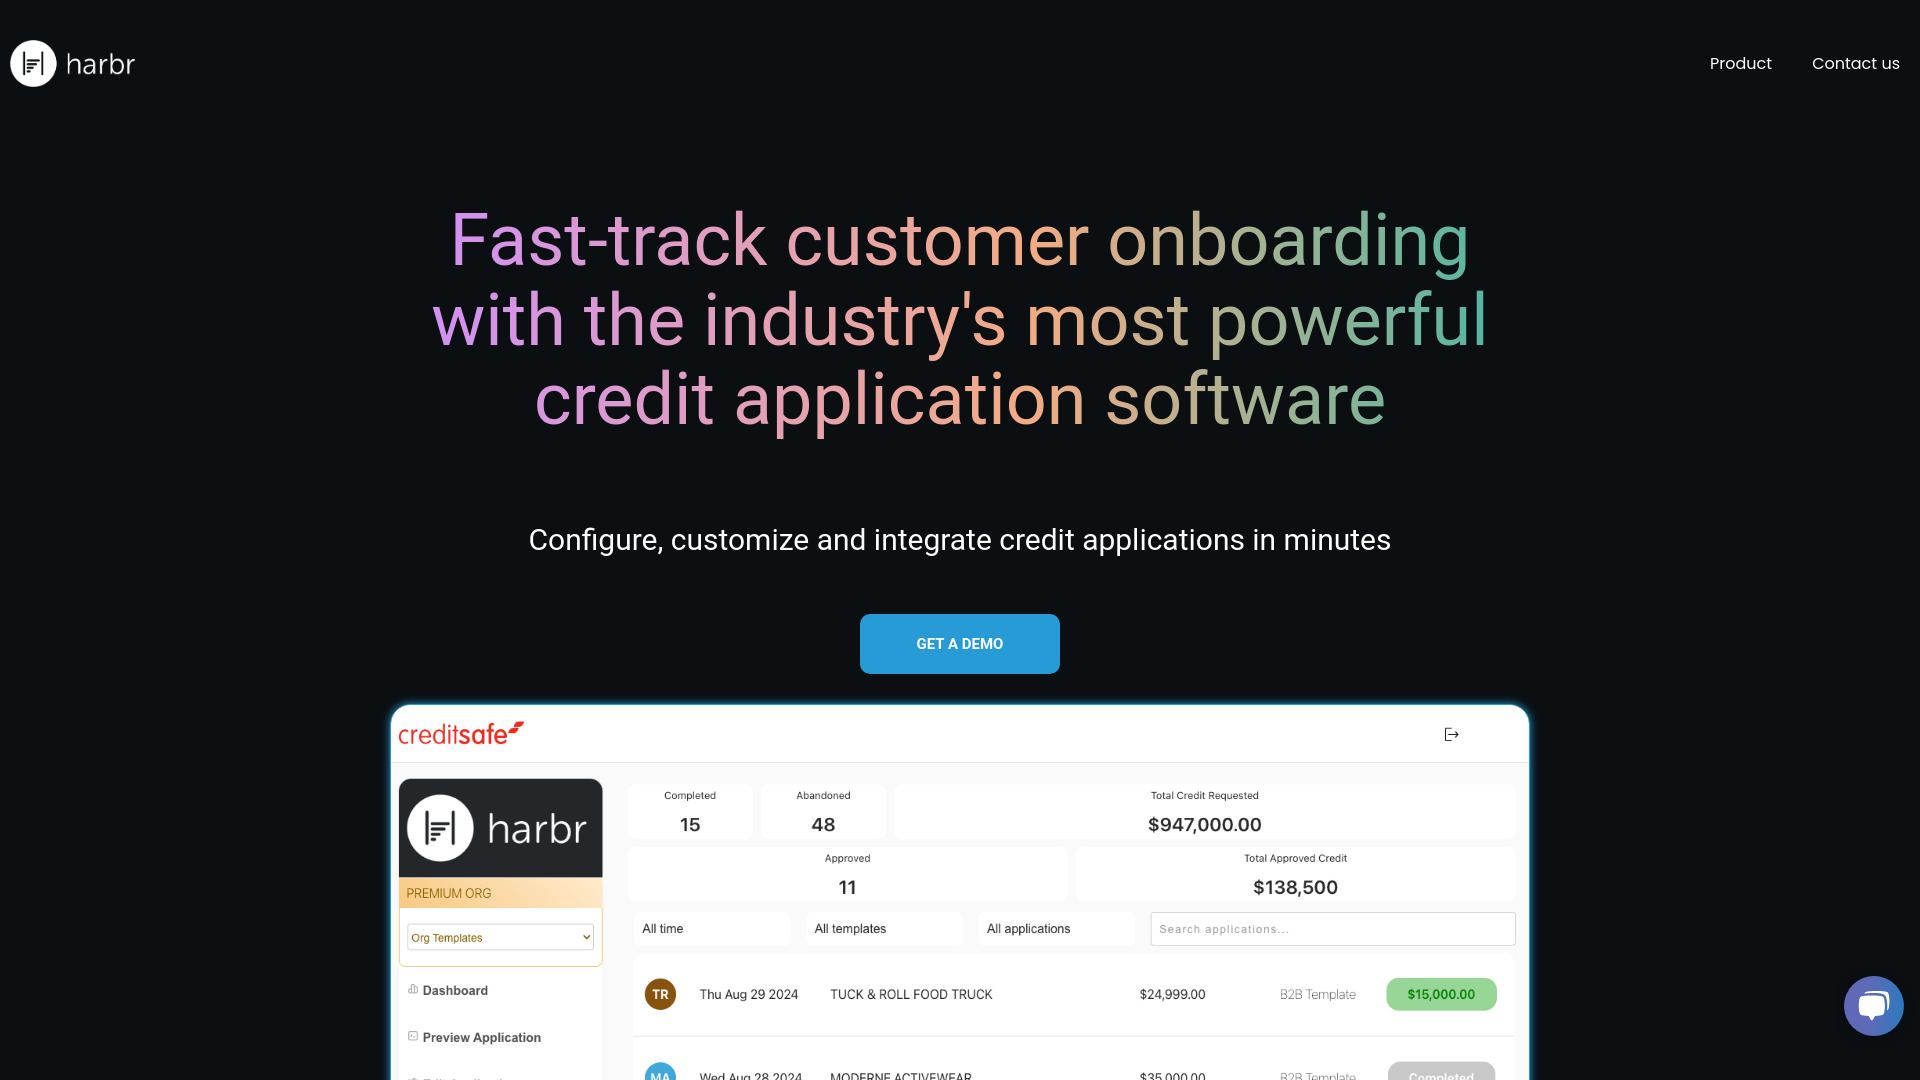Click the Org Templates dropdown selector
The width and height of the screenshot is (1920, 1080).
(498, 938)
